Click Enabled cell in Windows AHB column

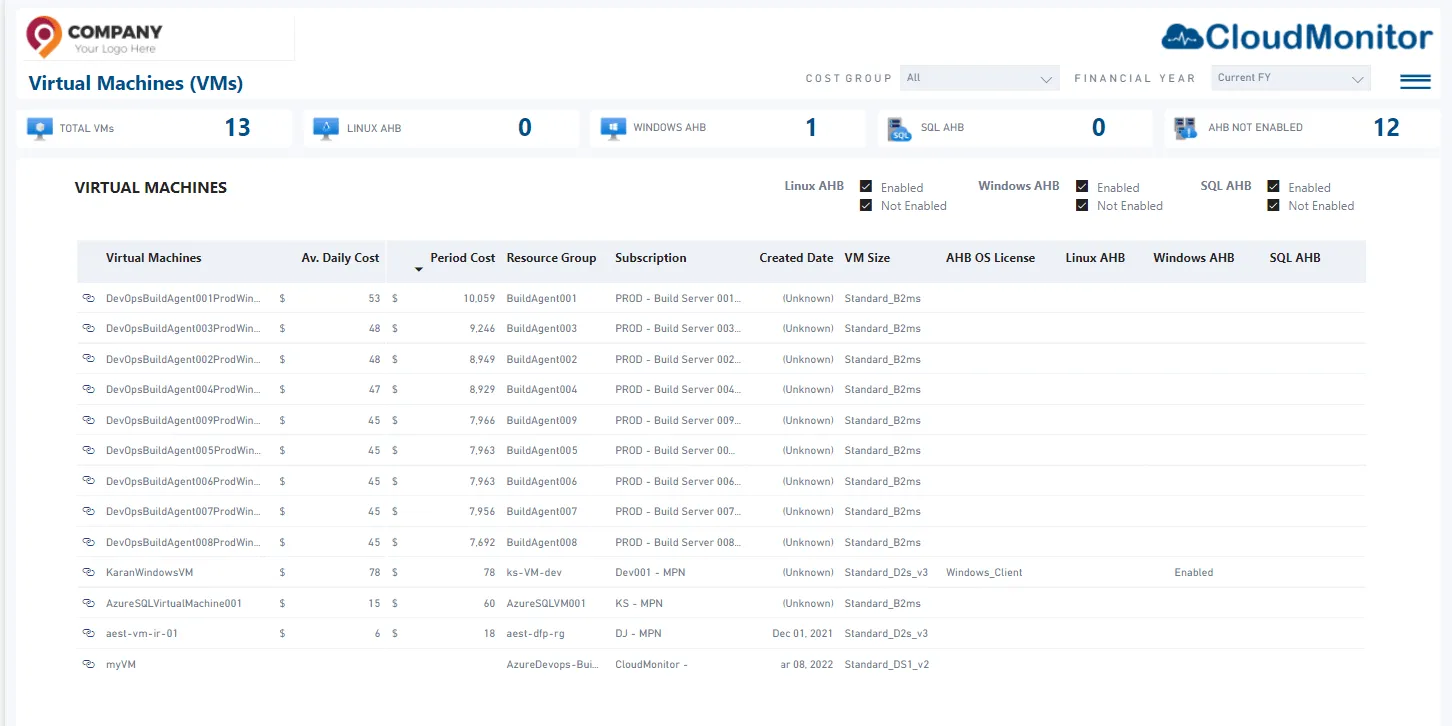(x=1194, y=573)
